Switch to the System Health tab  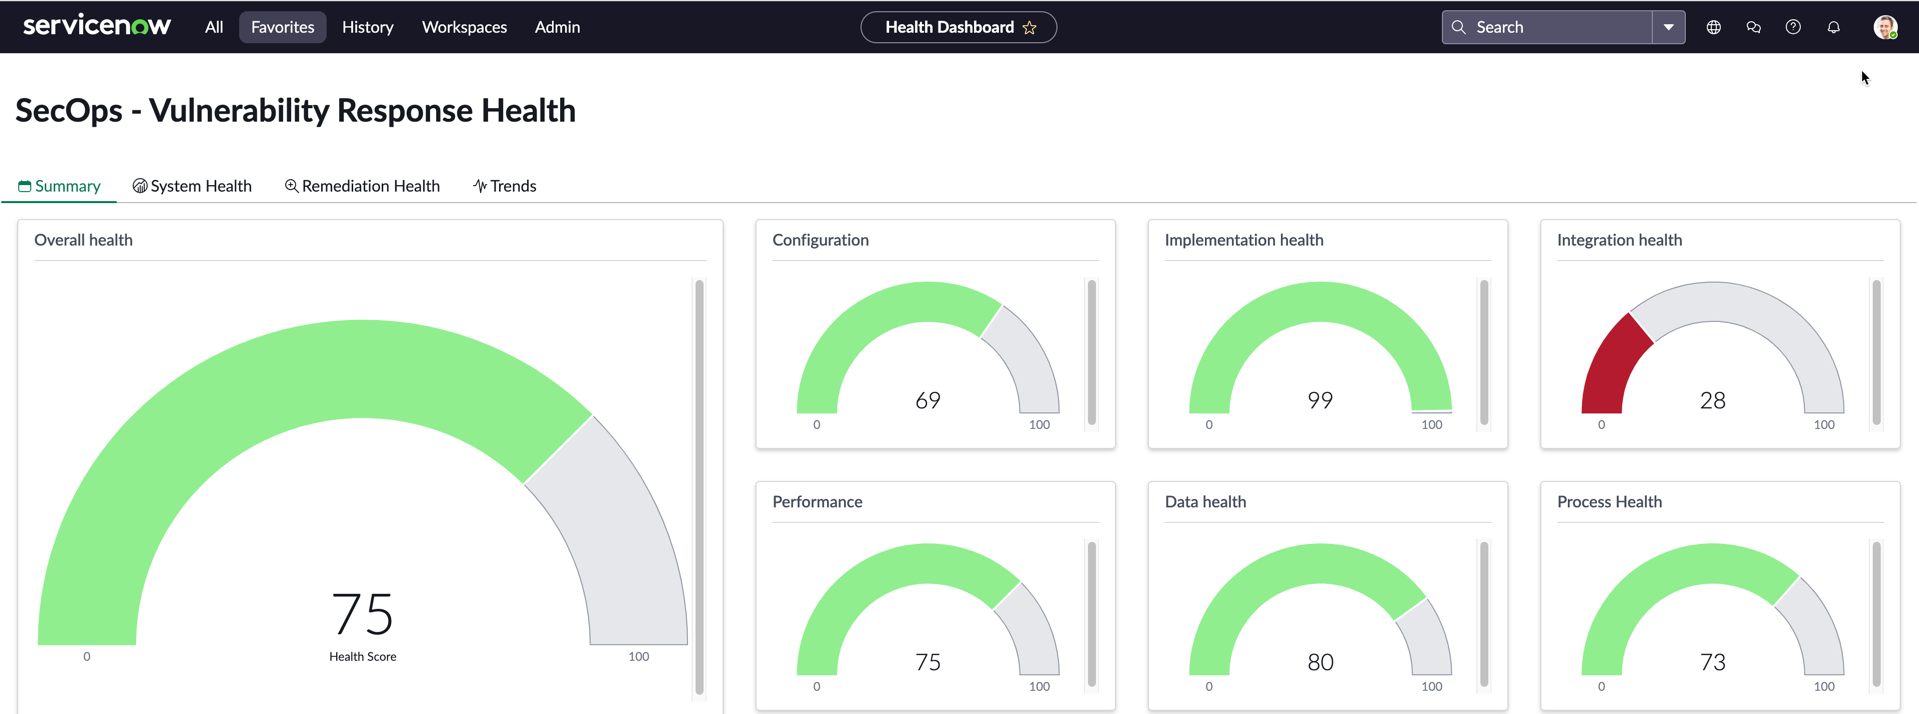pos(192,186)
